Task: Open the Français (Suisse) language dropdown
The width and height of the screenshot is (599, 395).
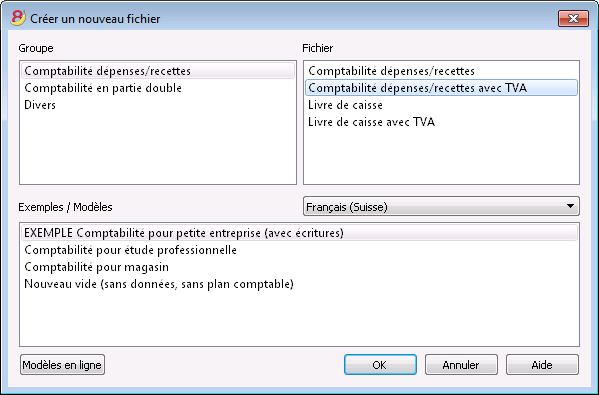Action: pyautogui.click(x=441, y=206)
